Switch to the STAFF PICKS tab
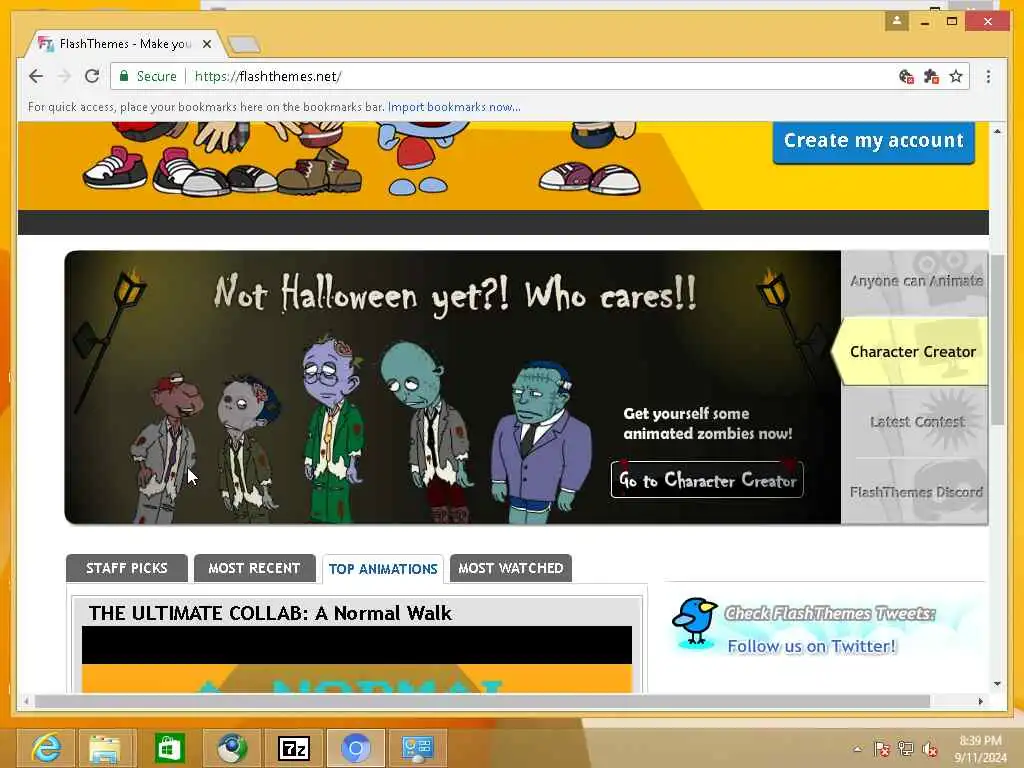This screenshot has height=768, width=1024. pyautogui.click(x=127, y=568)
